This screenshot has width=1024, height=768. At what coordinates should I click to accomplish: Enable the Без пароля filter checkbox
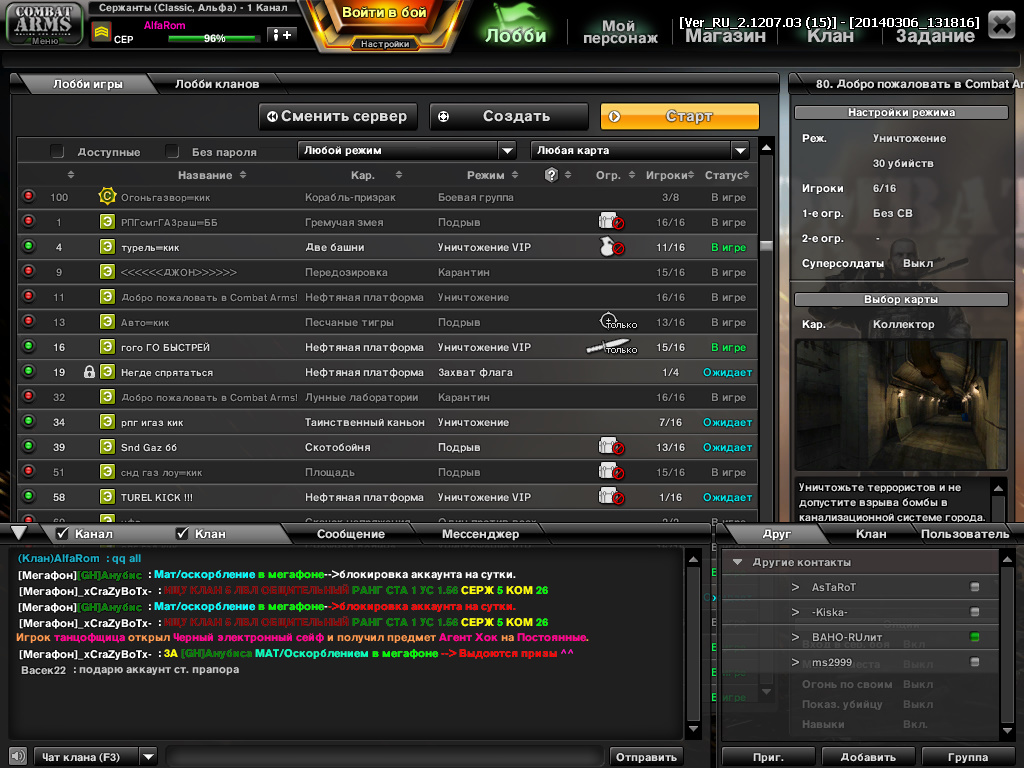[172, 152]
